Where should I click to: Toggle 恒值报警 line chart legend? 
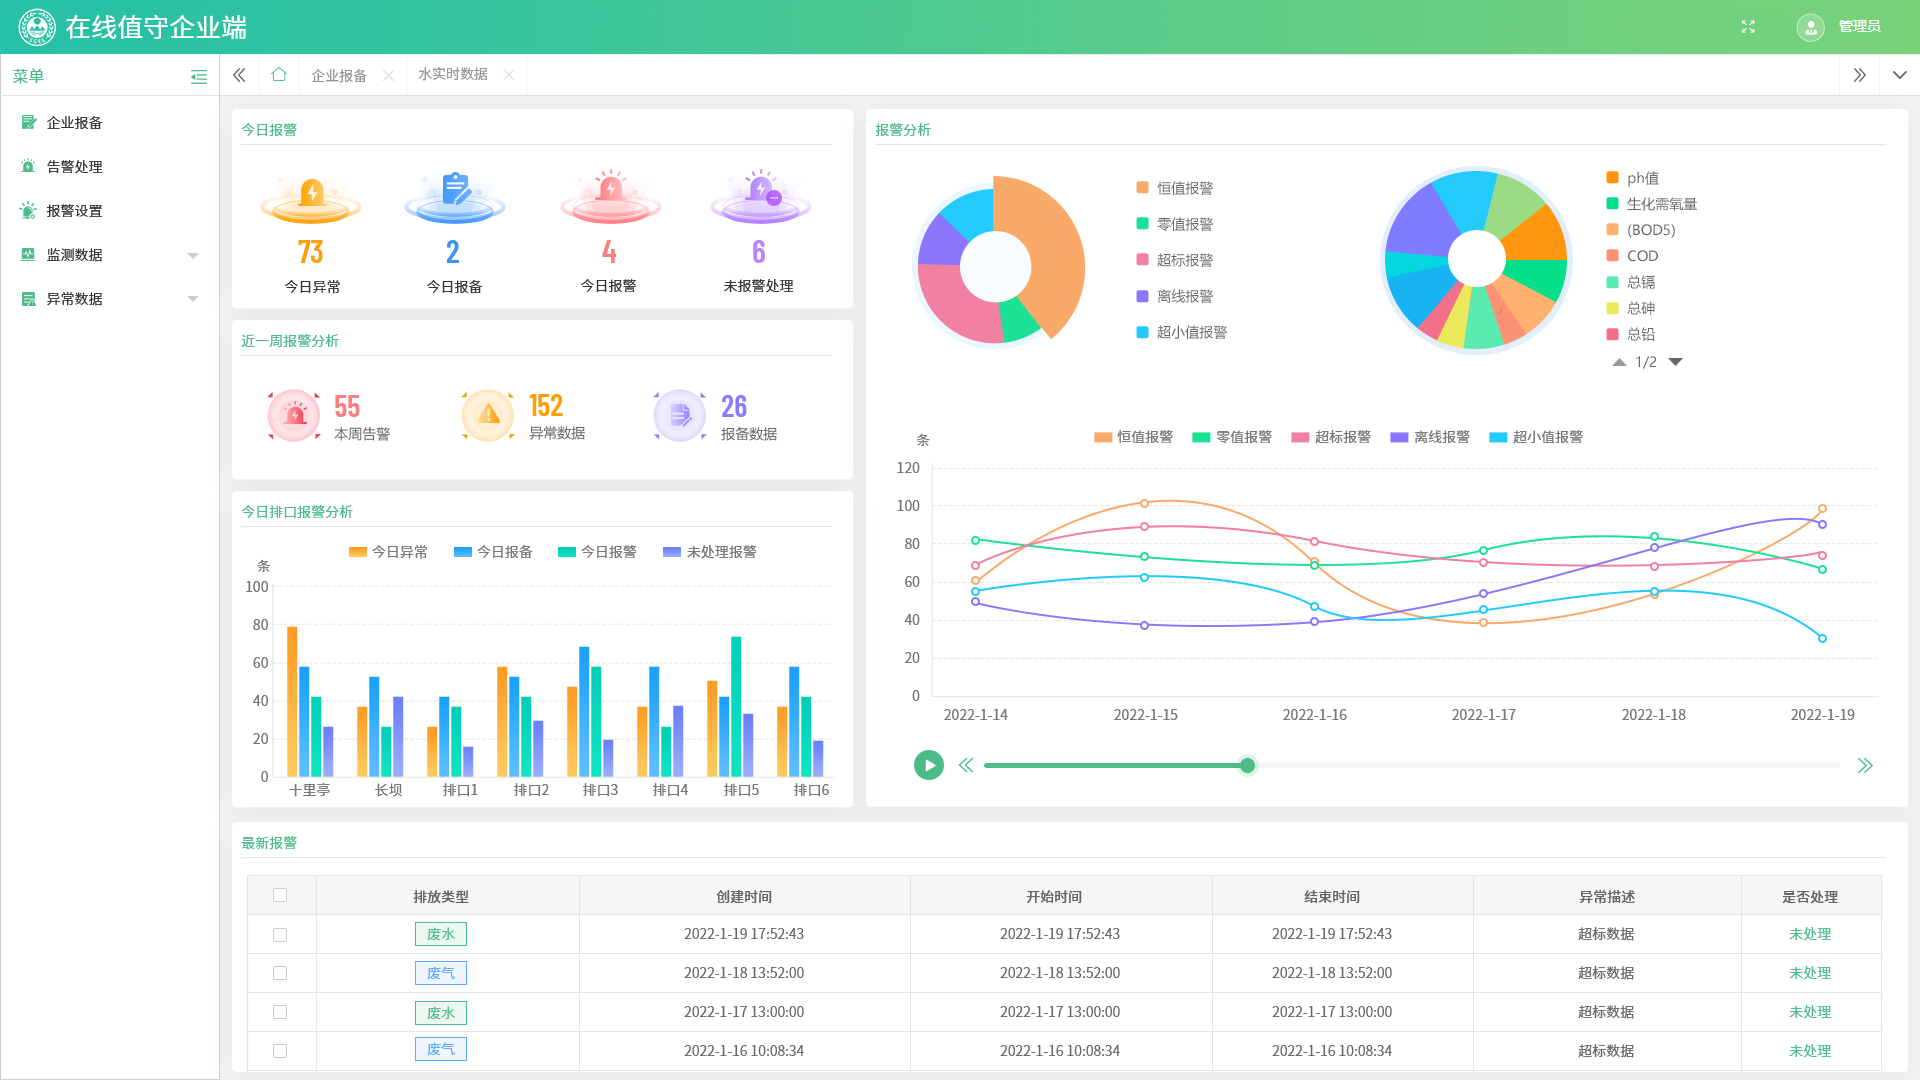pos(1133,437)
